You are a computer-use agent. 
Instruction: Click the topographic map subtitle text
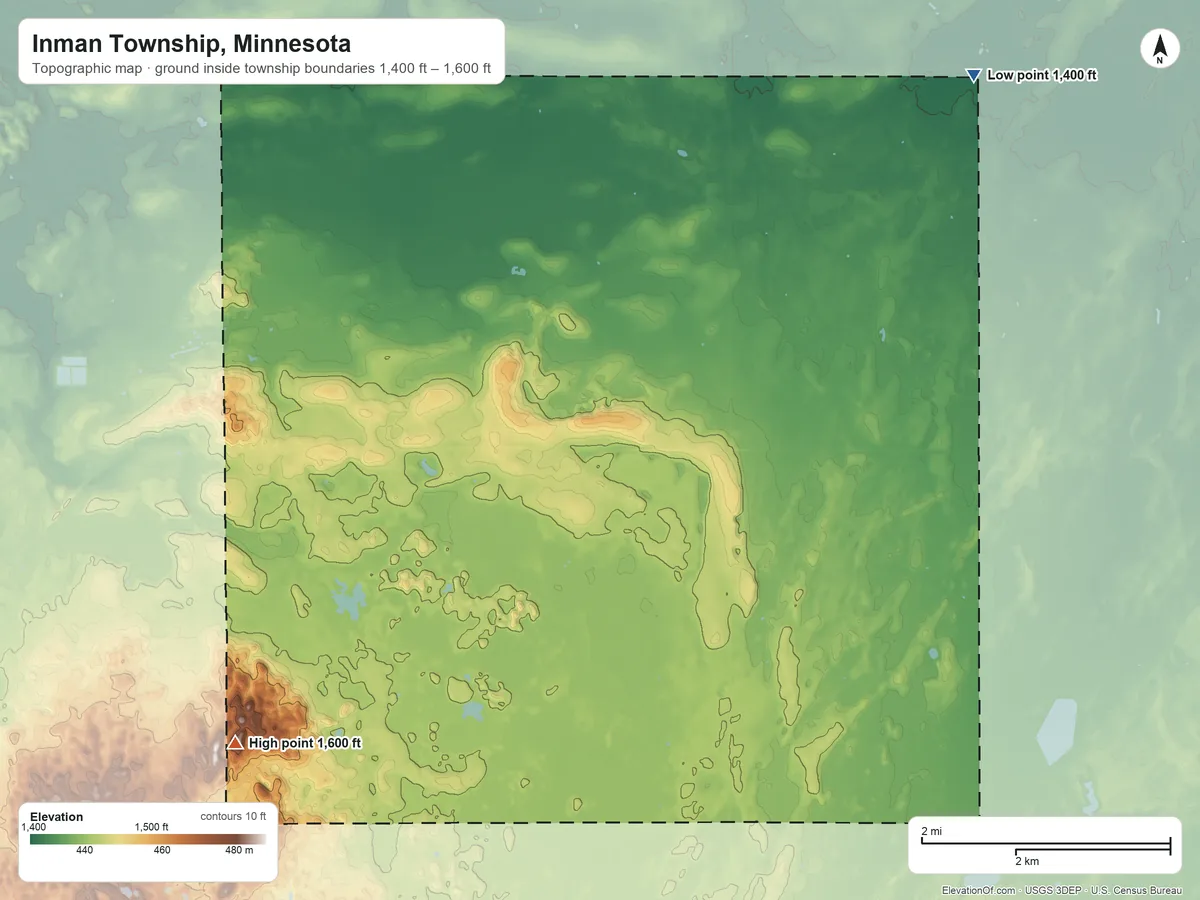261,69
